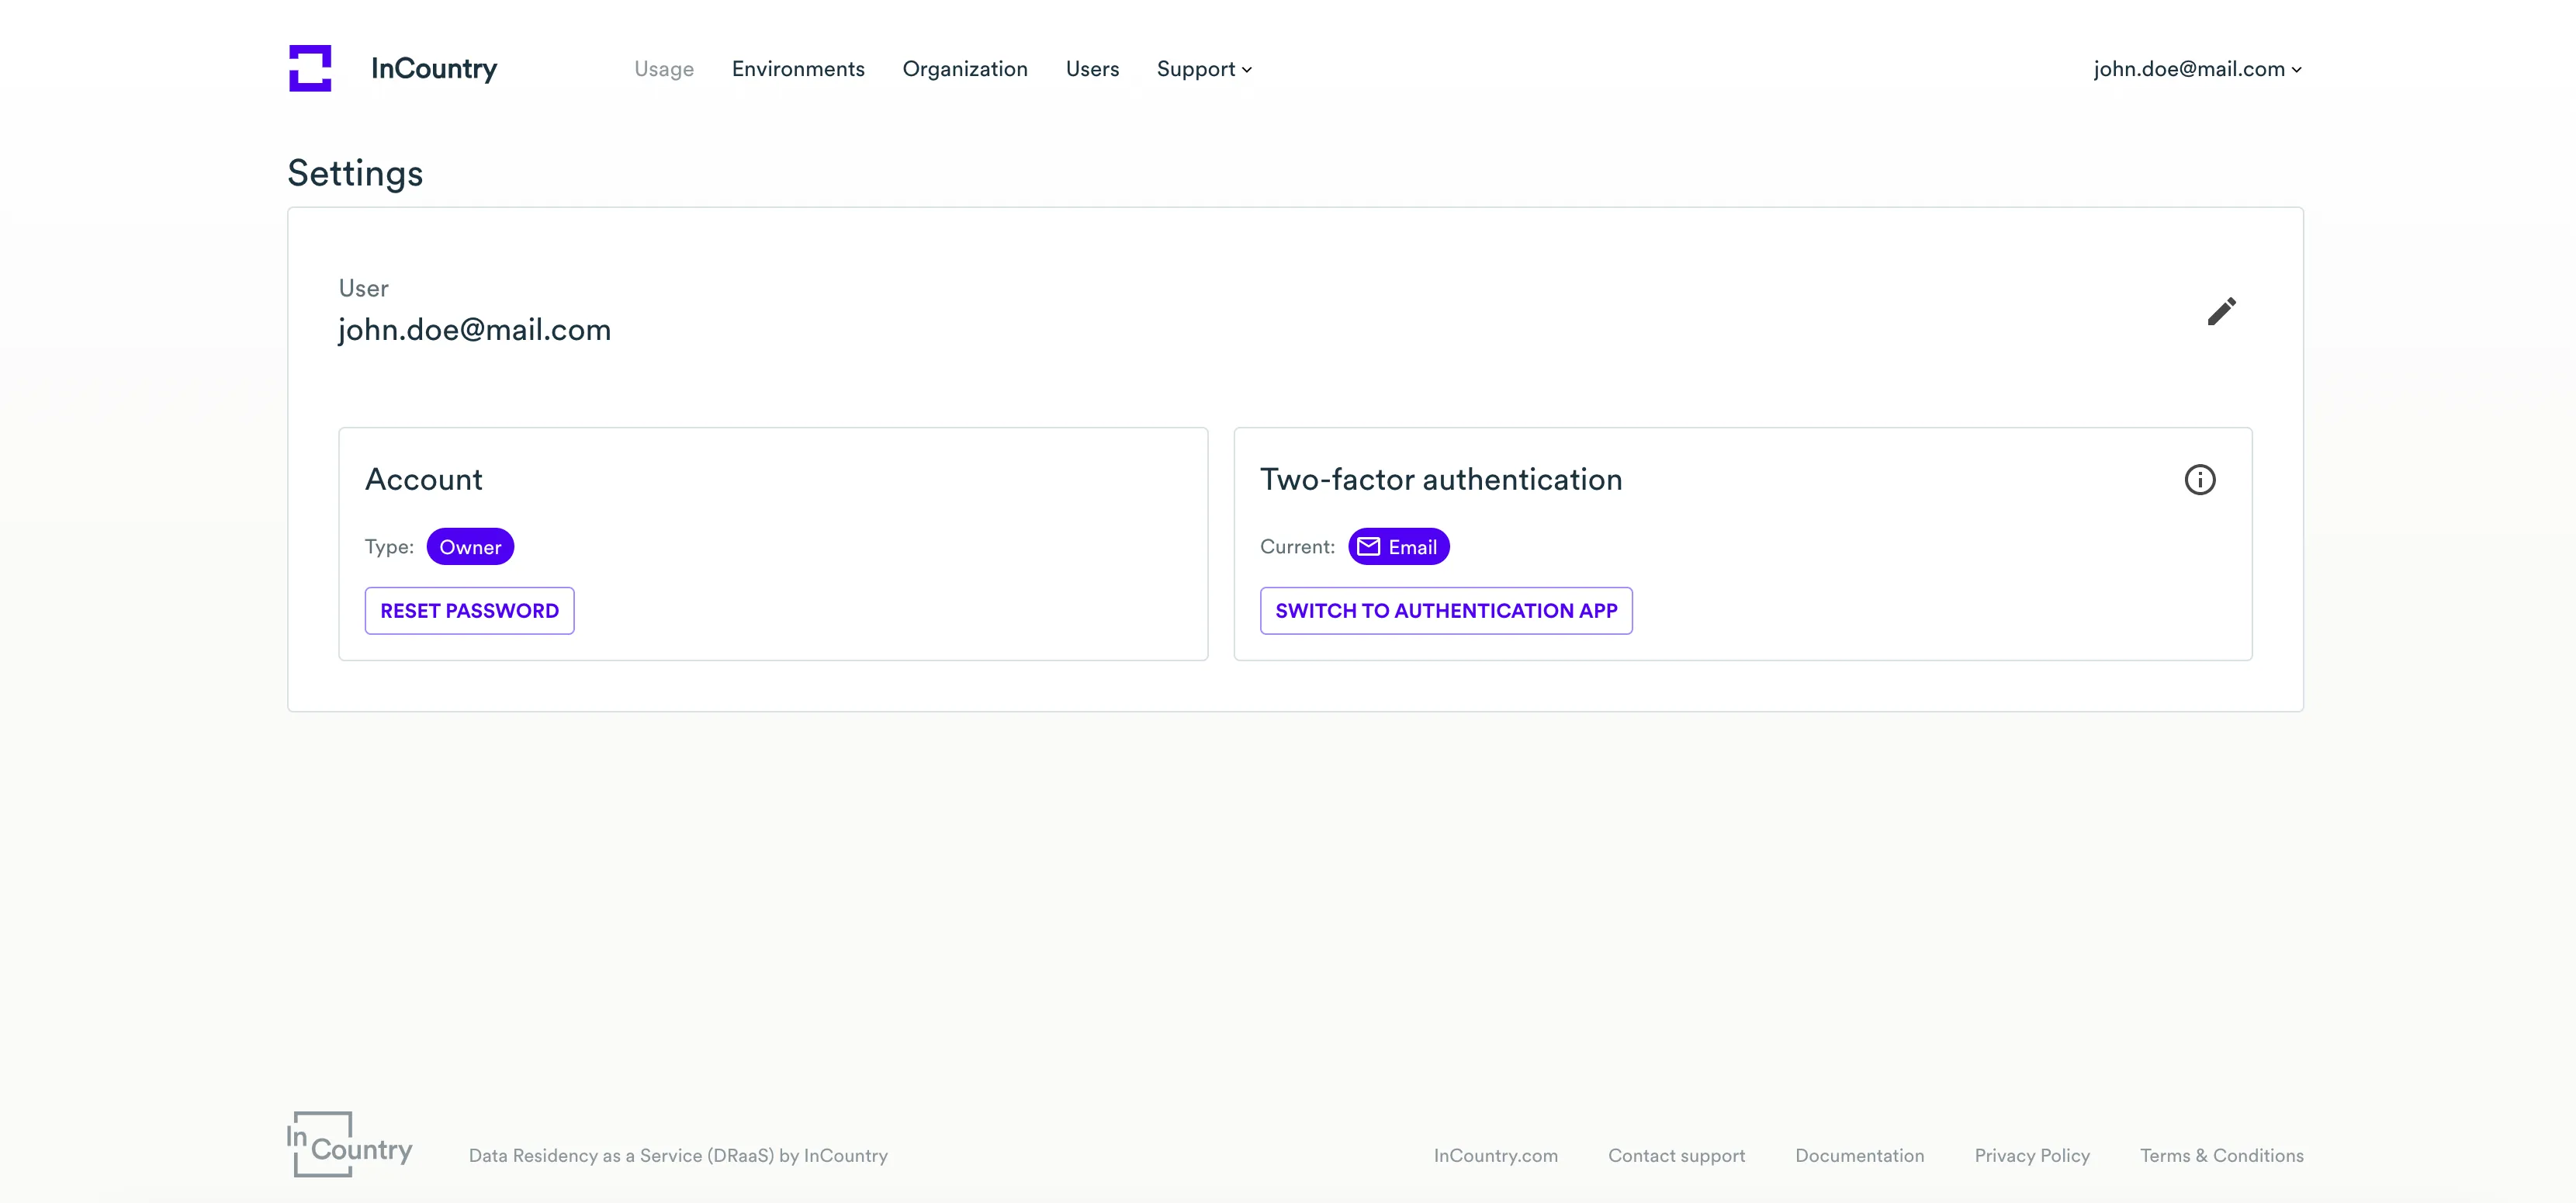The height and width of the screenshot is (1203, 2576).
Task: Expand the Support dropdown menu
Action: point(1204,69)
